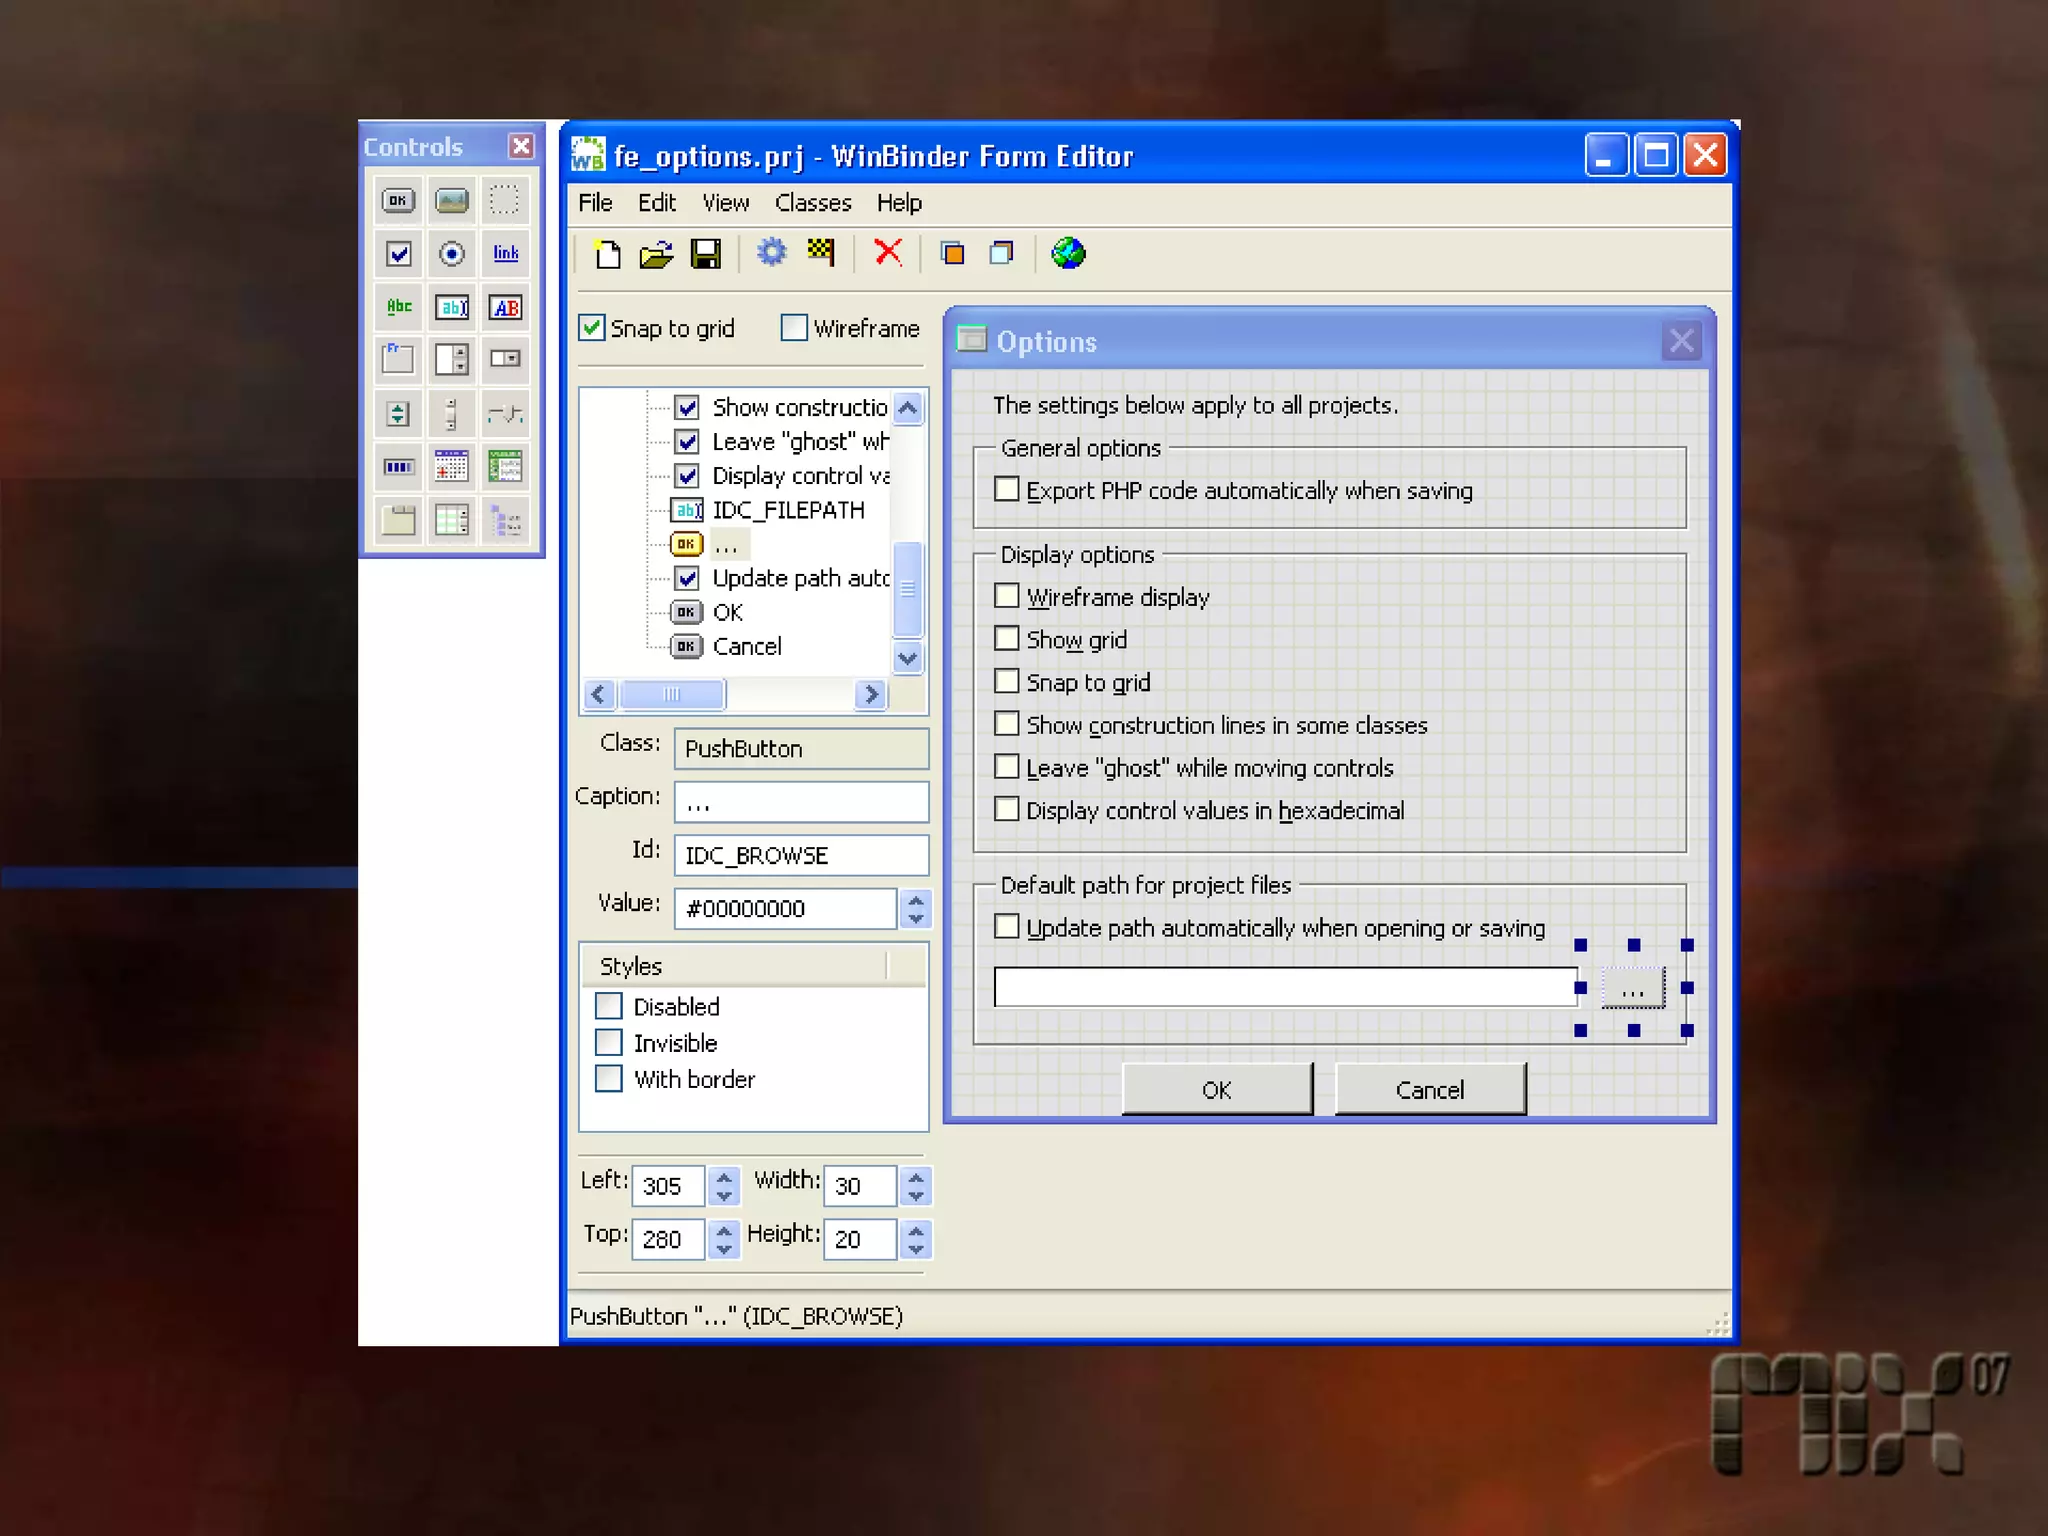The width and height of the screenshot is (2048, 1536).
Task: Click into the Caption input field
Action: click(x=800, y=803)
